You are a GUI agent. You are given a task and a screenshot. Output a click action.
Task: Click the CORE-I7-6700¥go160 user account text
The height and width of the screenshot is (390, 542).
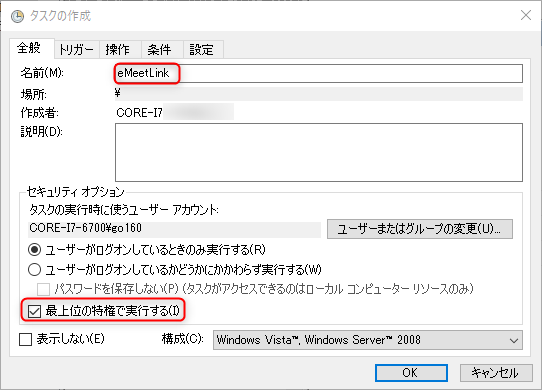(x=86, y=228)
